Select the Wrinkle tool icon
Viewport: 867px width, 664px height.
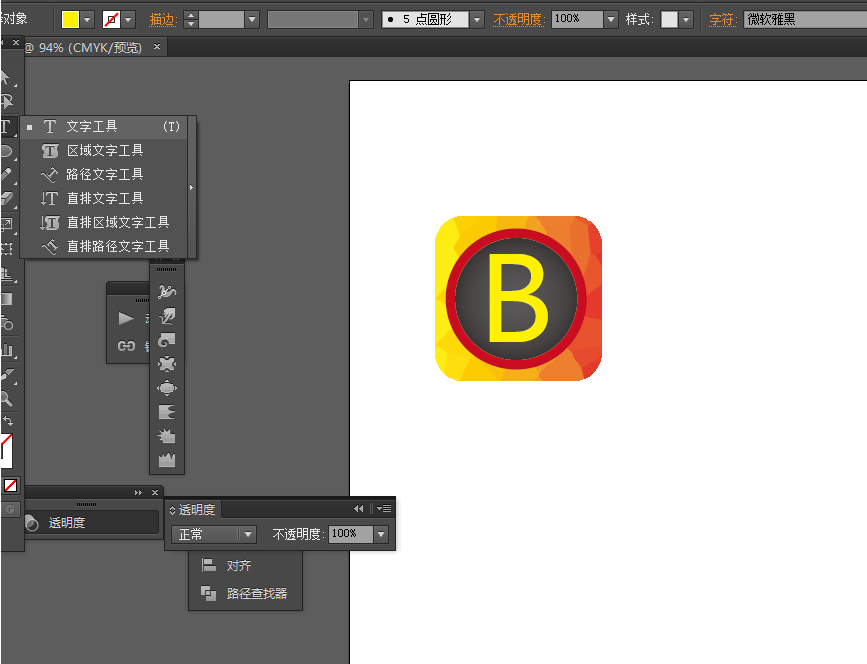[x=167, y=461]
